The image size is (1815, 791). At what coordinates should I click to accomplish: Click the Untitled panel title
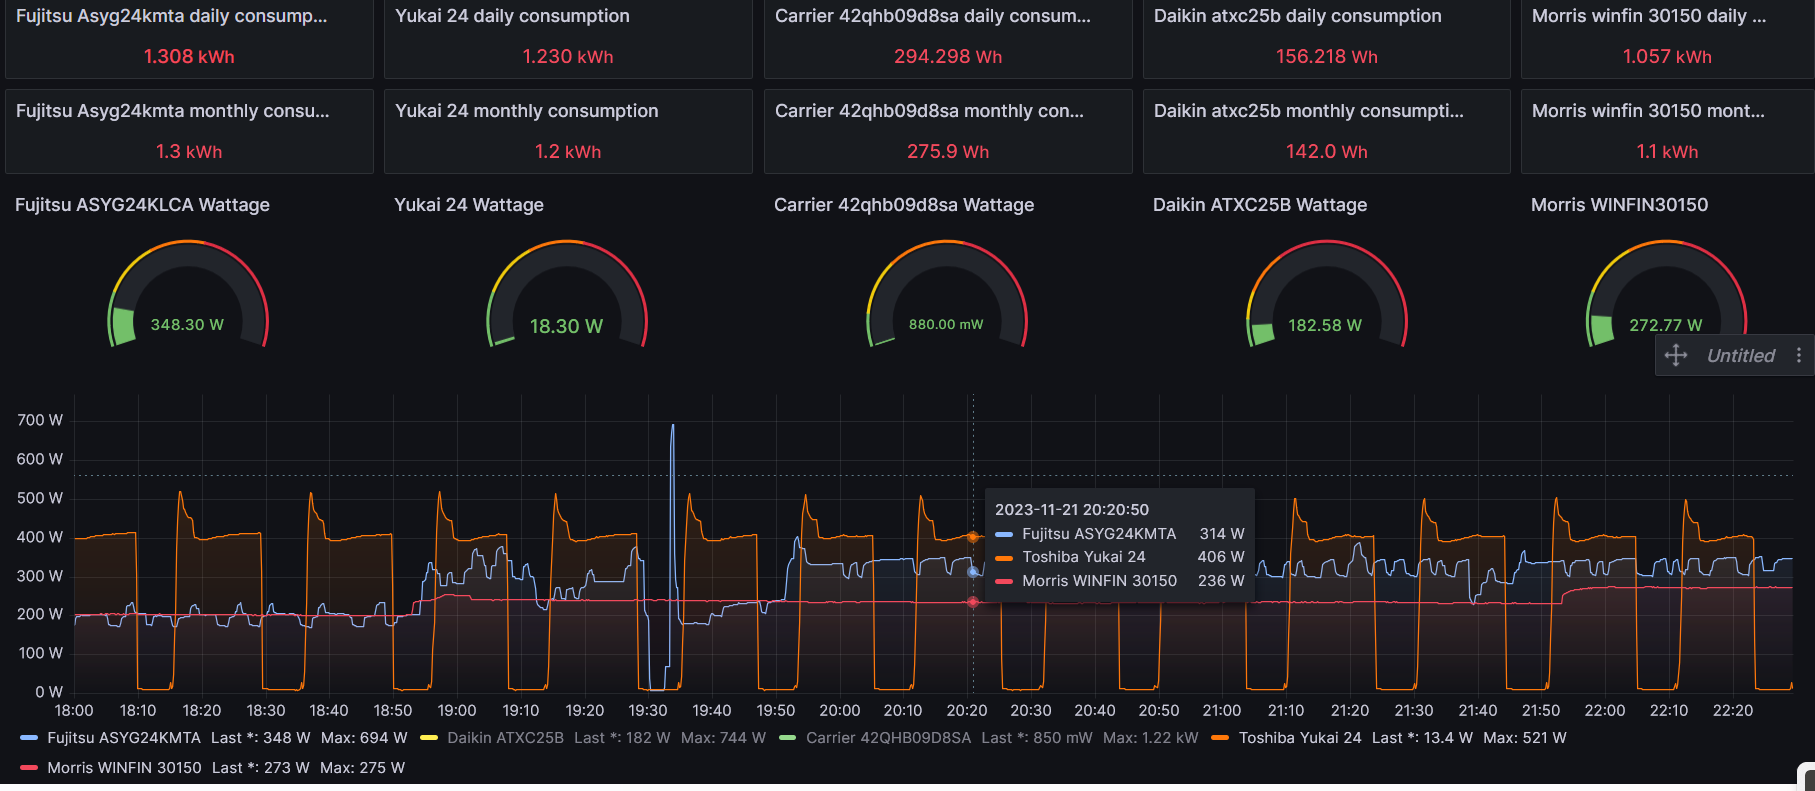[x=1740, y=355]
